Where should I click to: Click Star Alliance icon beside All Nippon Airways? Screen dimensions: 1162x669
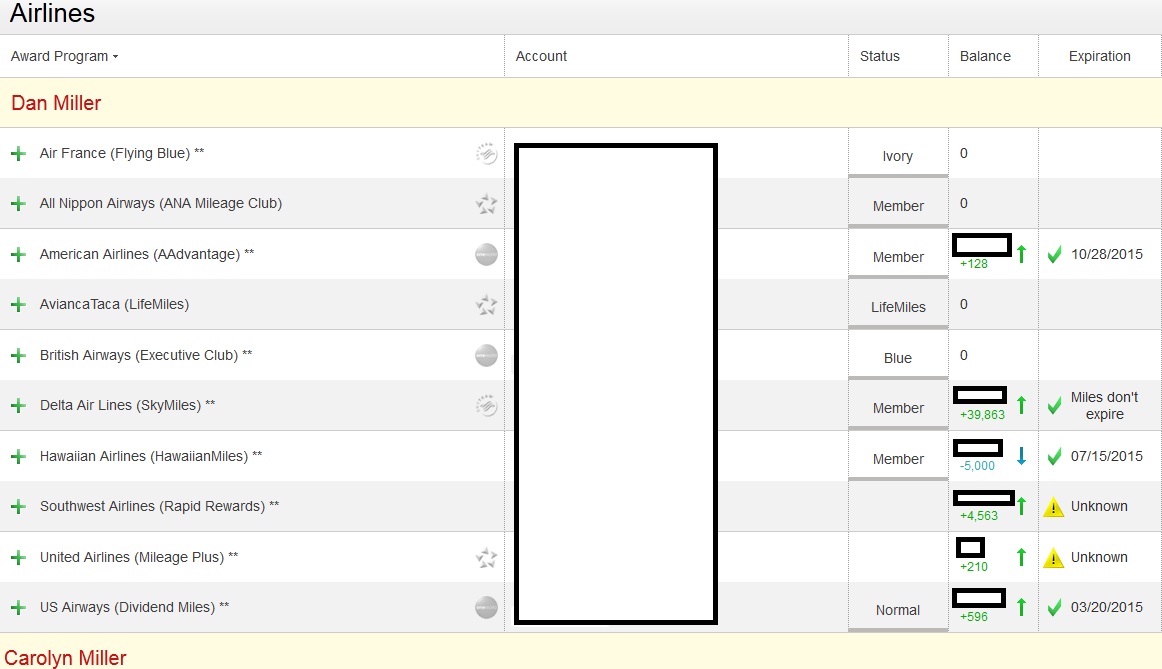[x=486, y=204]
